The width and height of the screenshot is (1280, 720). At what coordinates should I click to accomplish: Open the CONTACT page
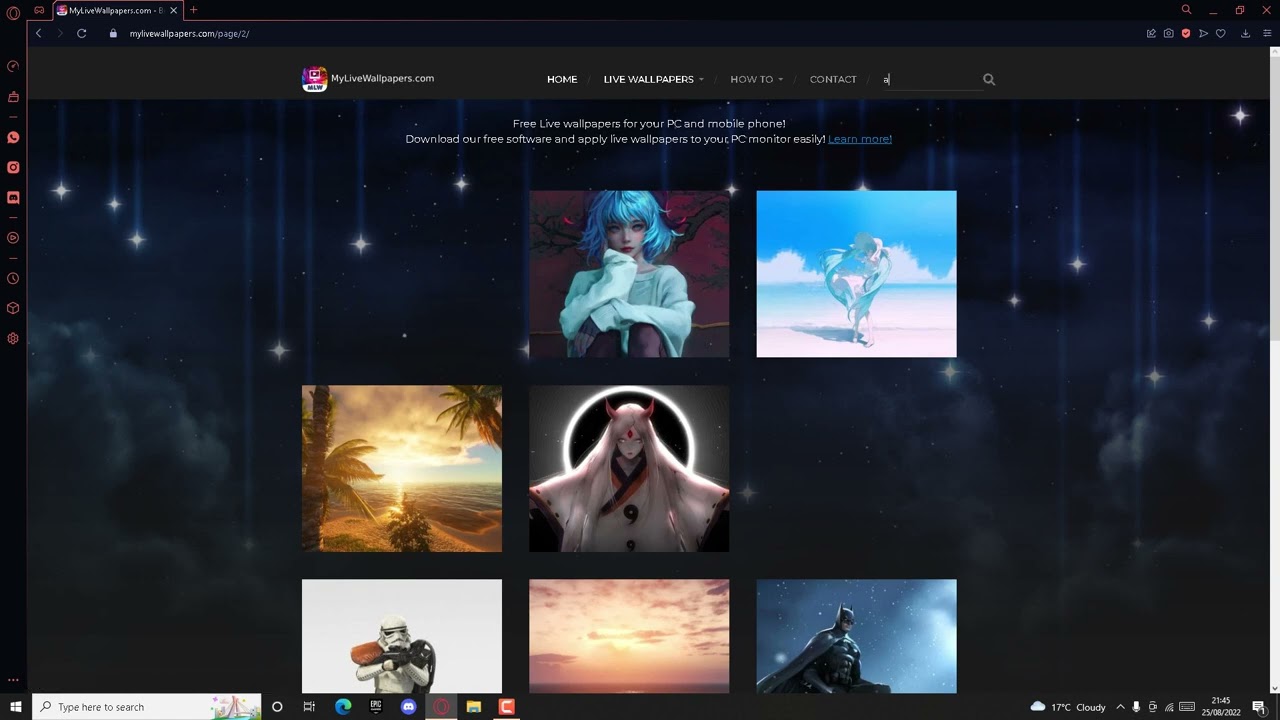click(x=833, y=79)
